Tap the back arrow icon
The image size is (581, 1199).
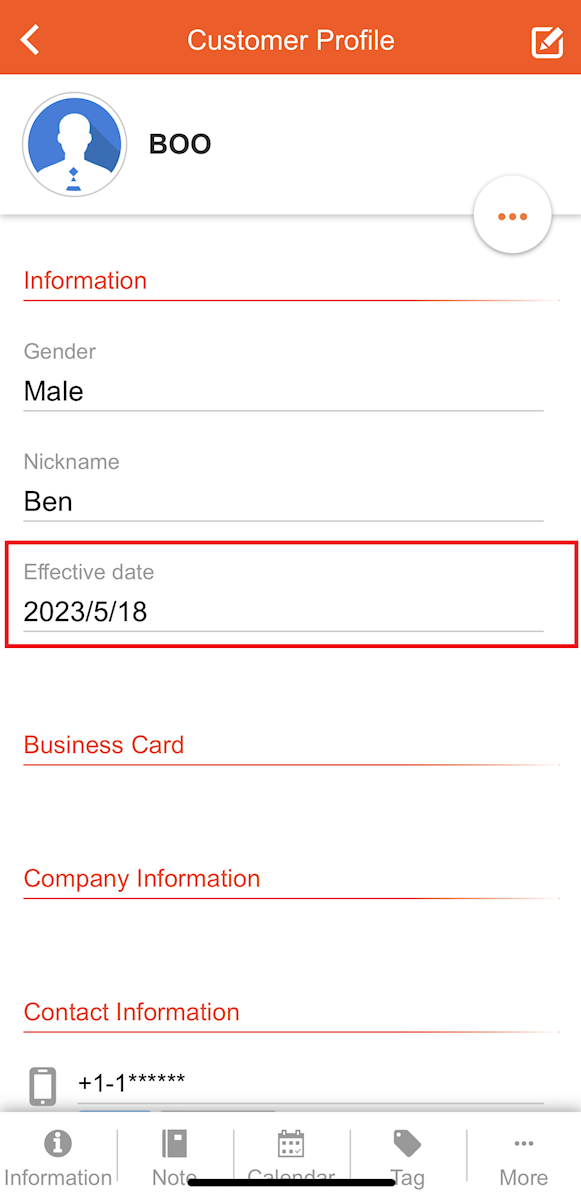30,40
